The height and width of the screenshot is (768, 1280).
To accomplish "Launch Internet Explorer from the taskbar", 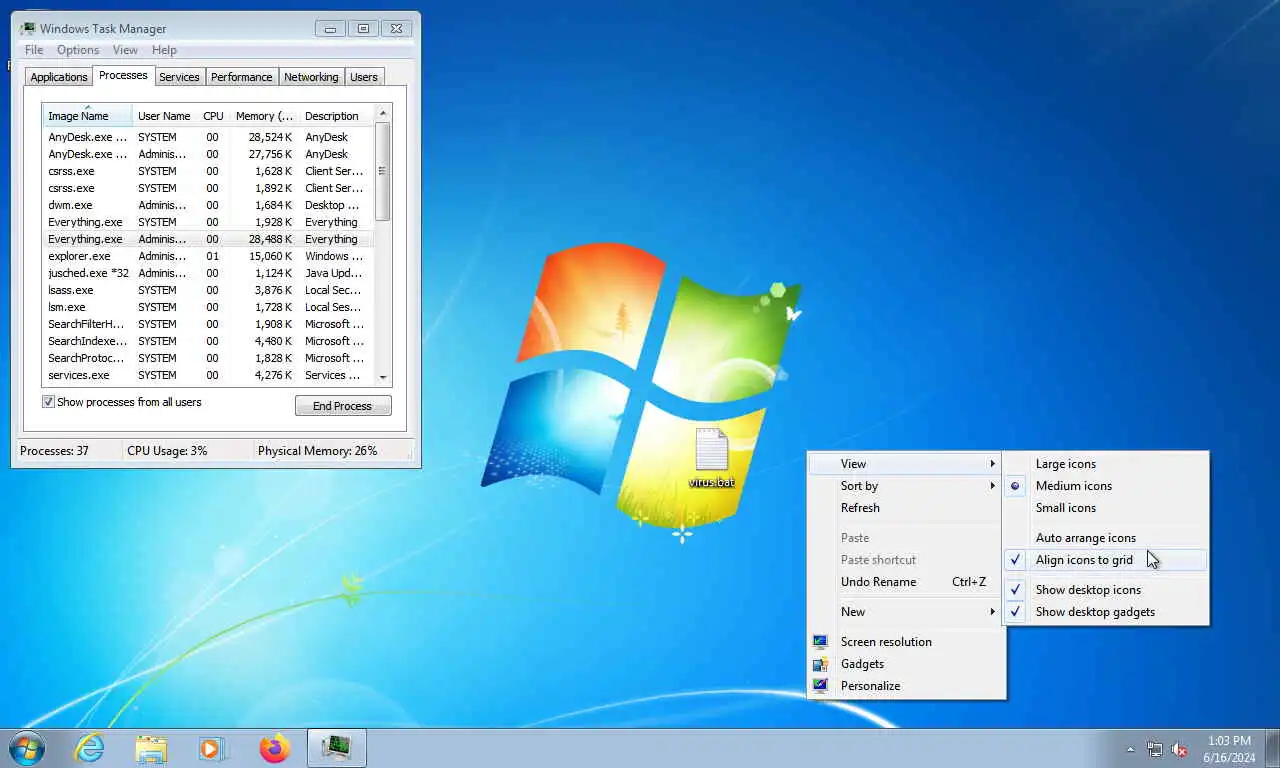I will coord(90,748).
